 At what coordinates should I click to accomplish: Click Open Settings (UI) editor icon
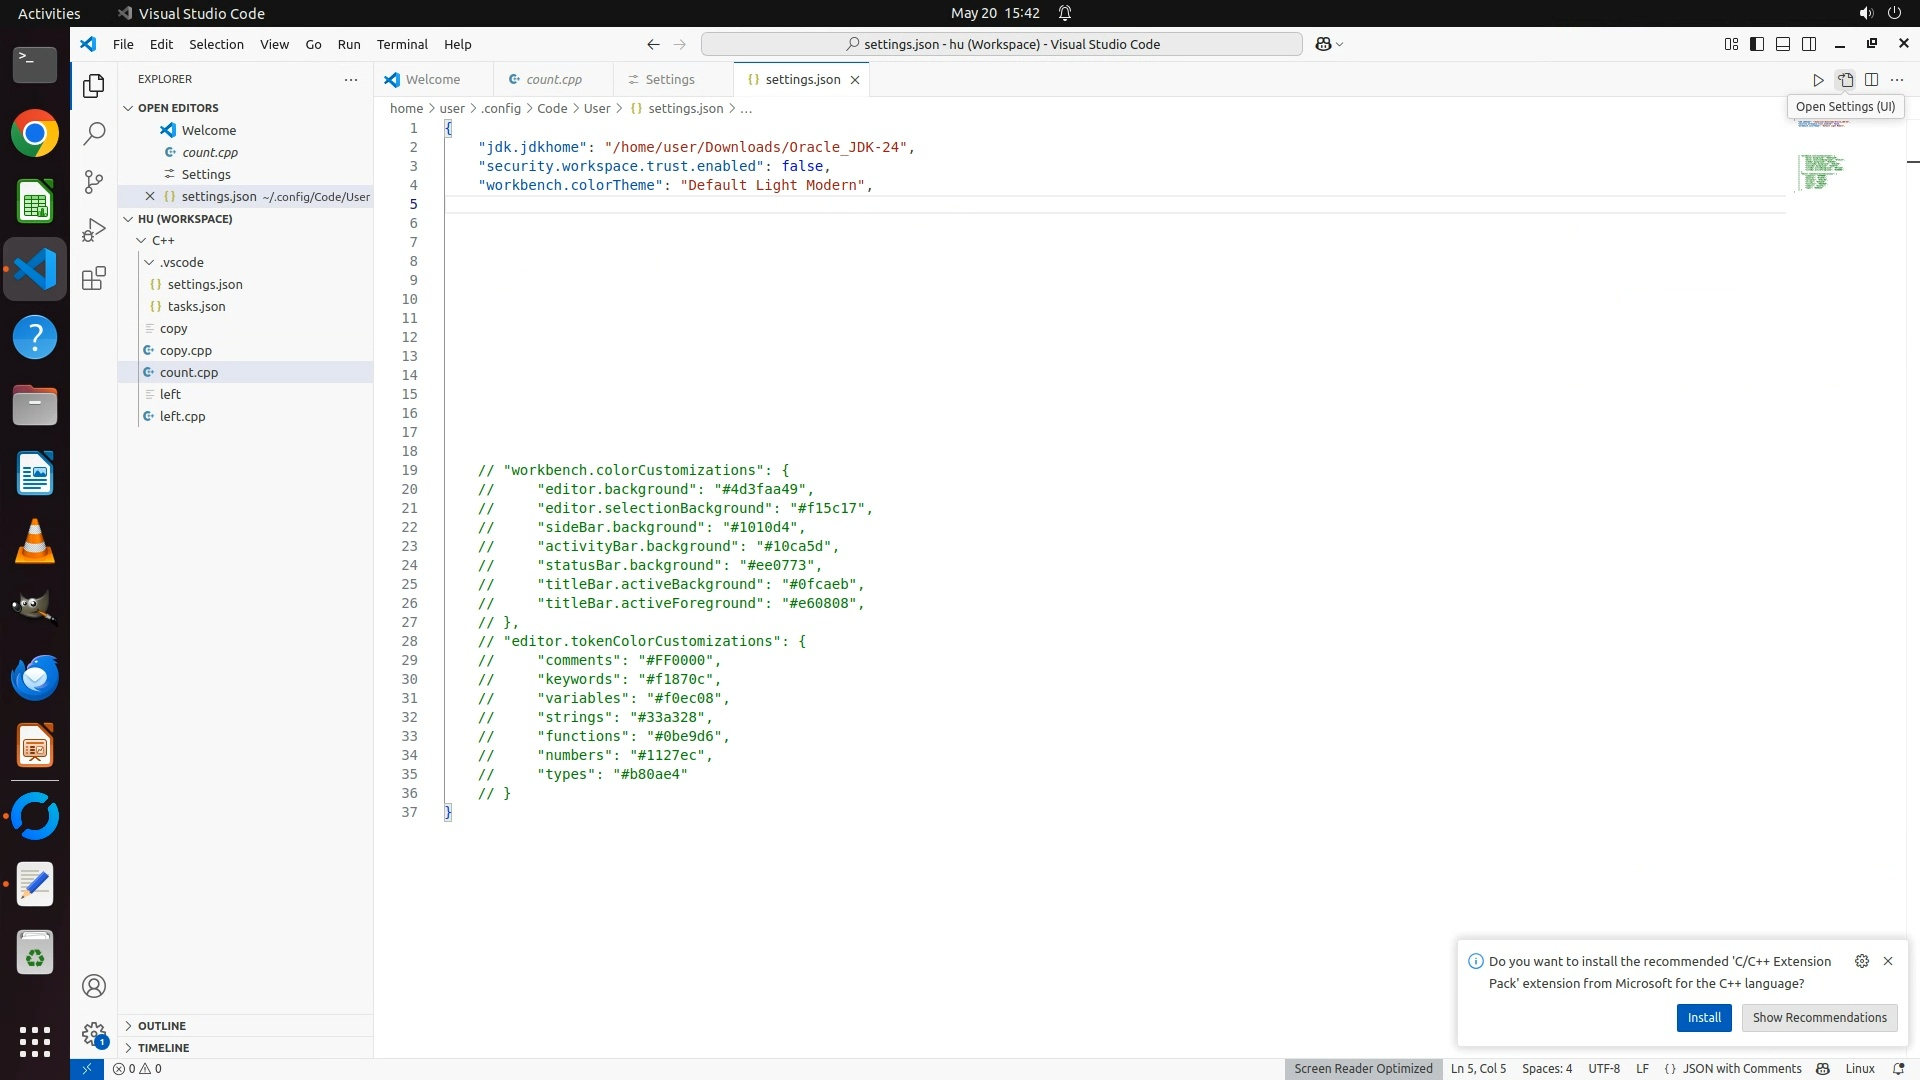pyautogui.click(x=1845, y=80)
